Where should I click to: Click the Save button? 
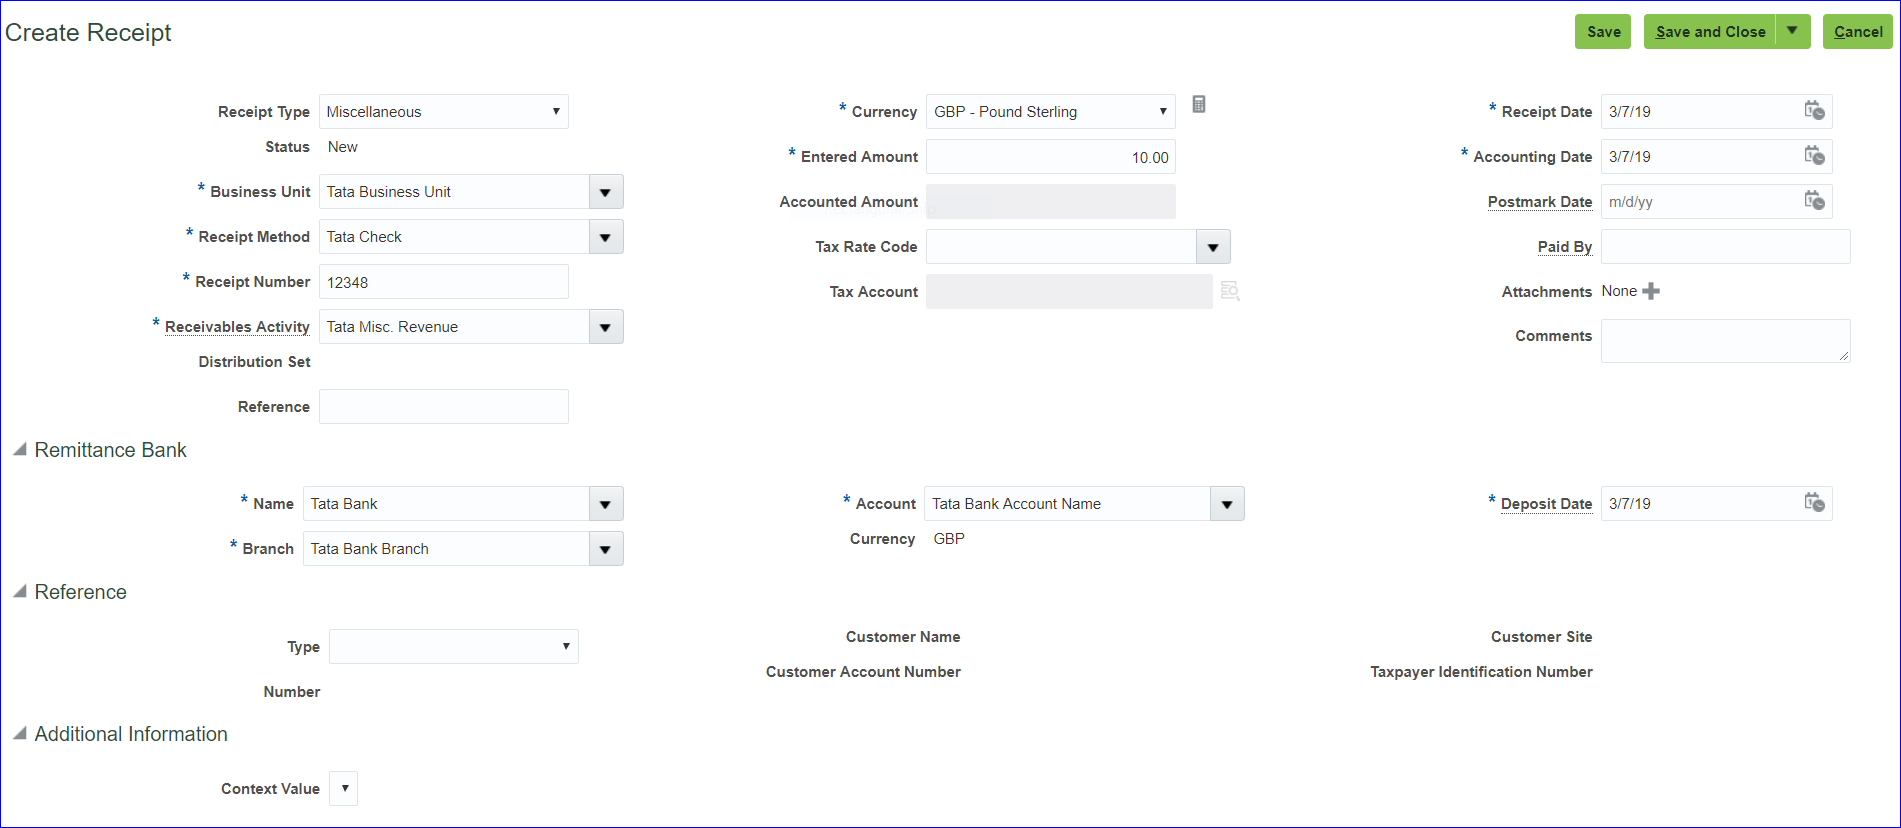click(x=1603, y=32)
